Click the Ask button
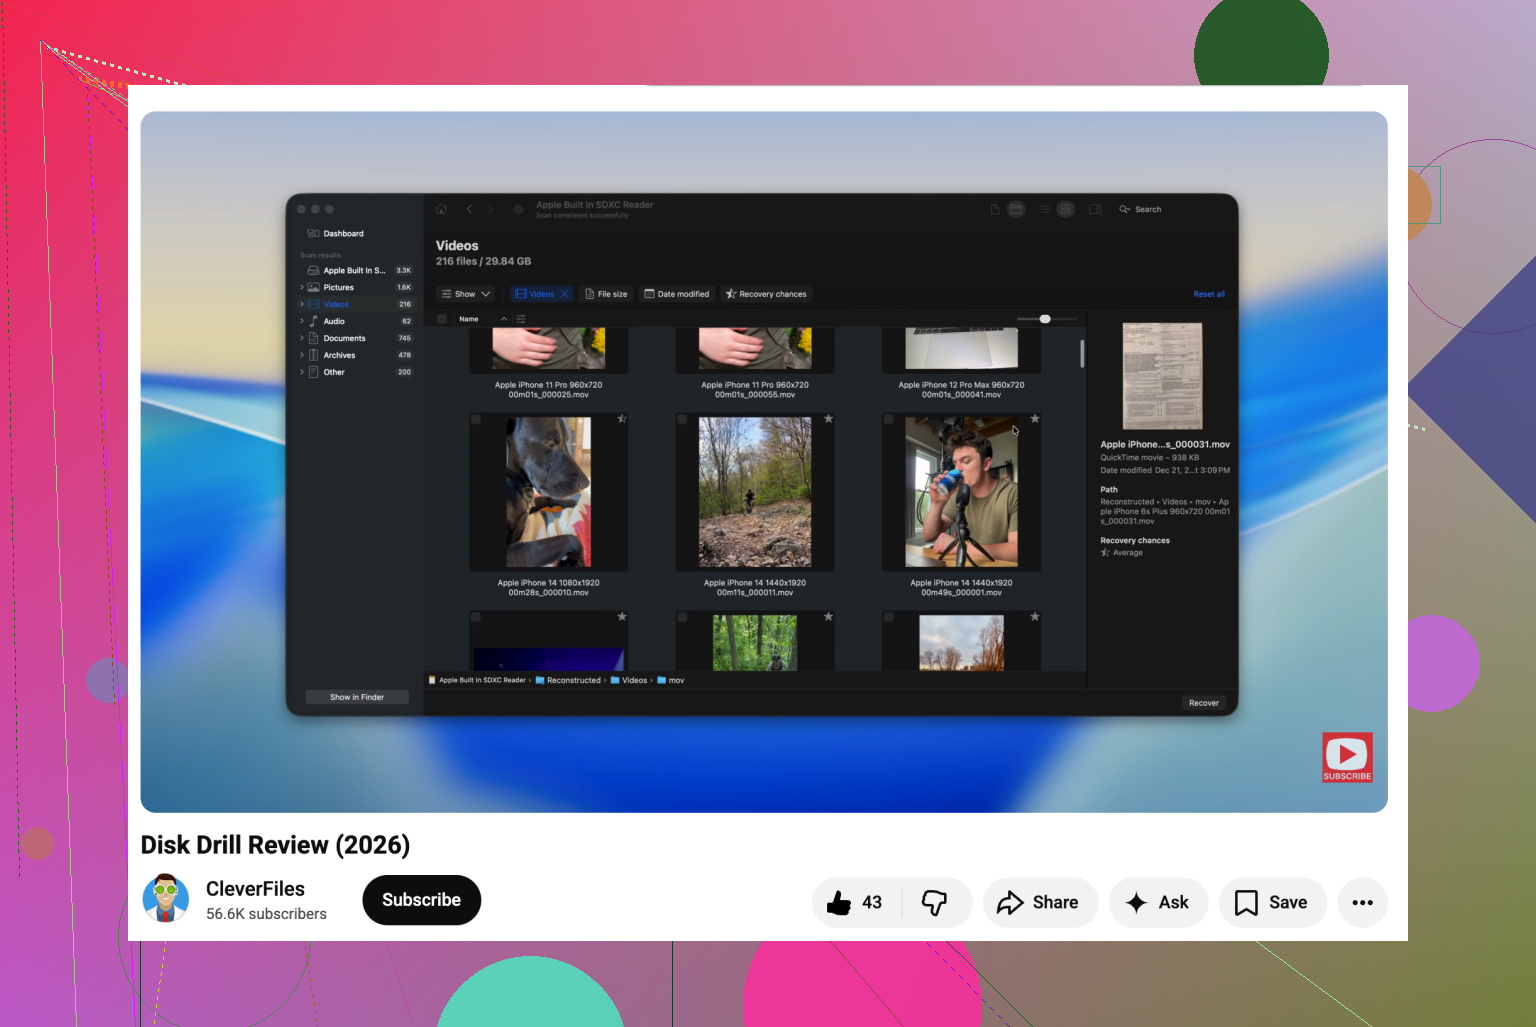 (1158, 903)
